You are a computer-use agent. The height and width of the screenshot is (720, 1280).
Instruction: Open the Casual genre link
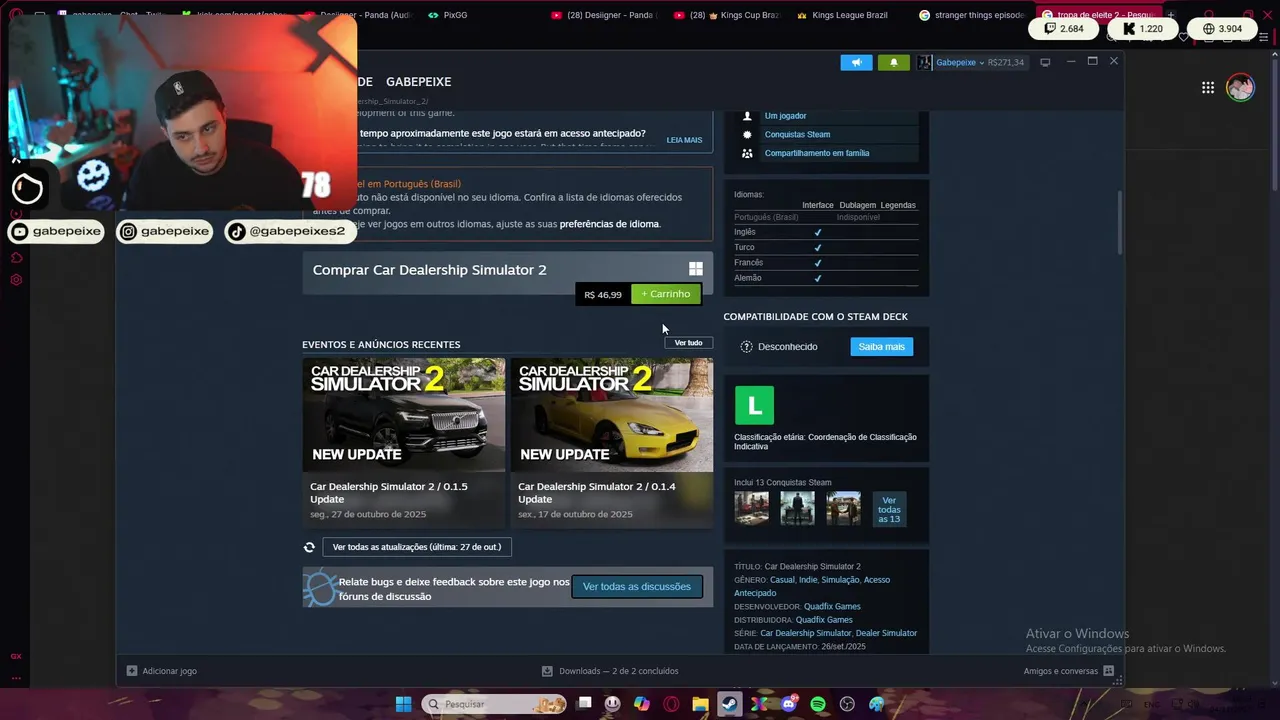(x=782, y=580)
